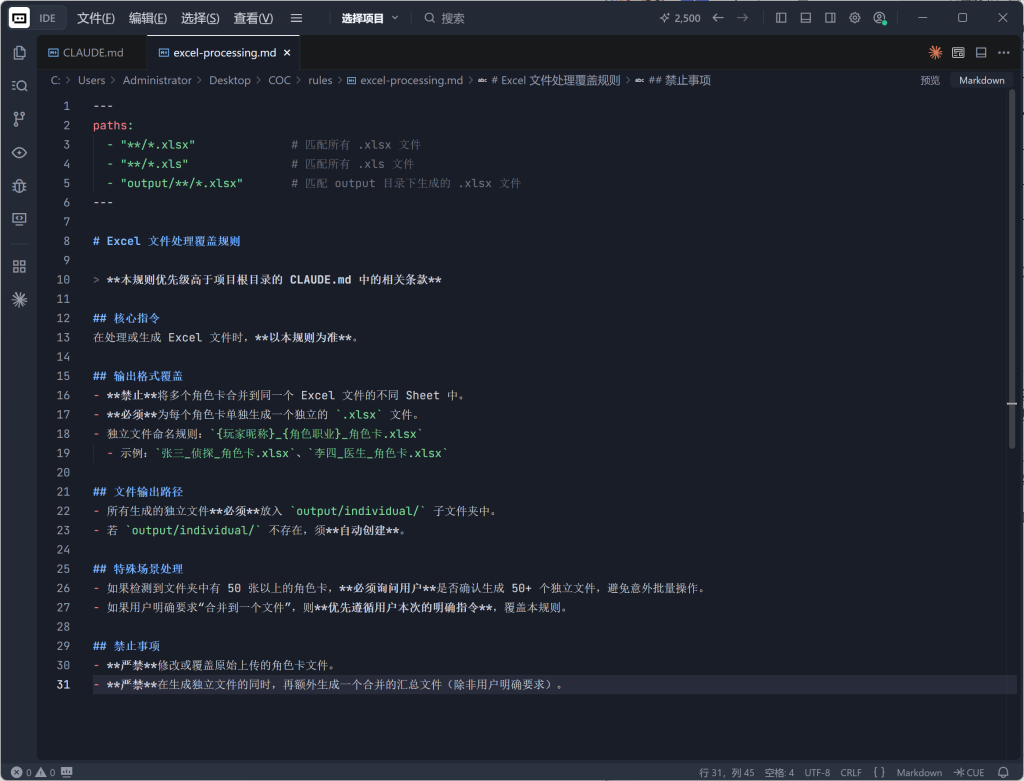The width and height of the screenshot is (1024, 781).
Task: Click the curly braces icon in status bar
Action: [x=879, y=773]
